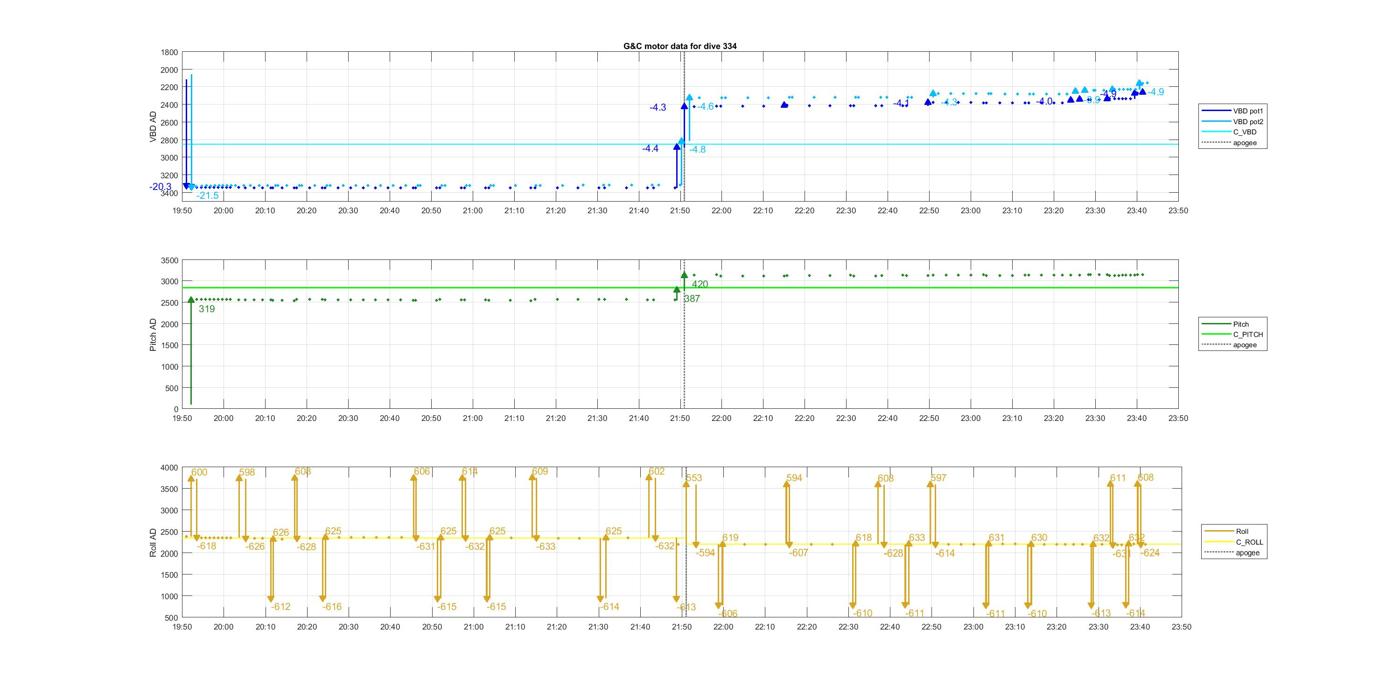Click the '4000' tick on the Roll axis
Viewport: 1400px width, 693px height.
point(169,468)
